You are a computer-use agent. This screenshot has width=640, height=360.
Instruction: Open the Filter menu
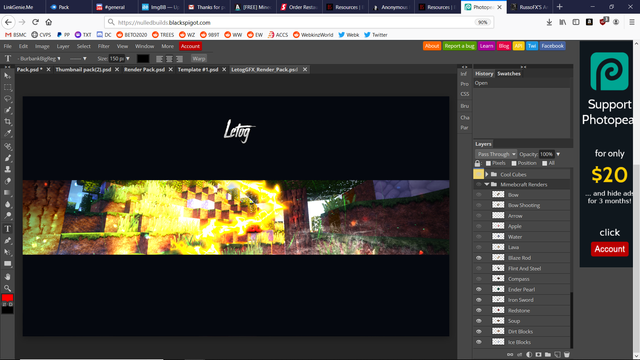pyautogui.click(x=103, y=46)
